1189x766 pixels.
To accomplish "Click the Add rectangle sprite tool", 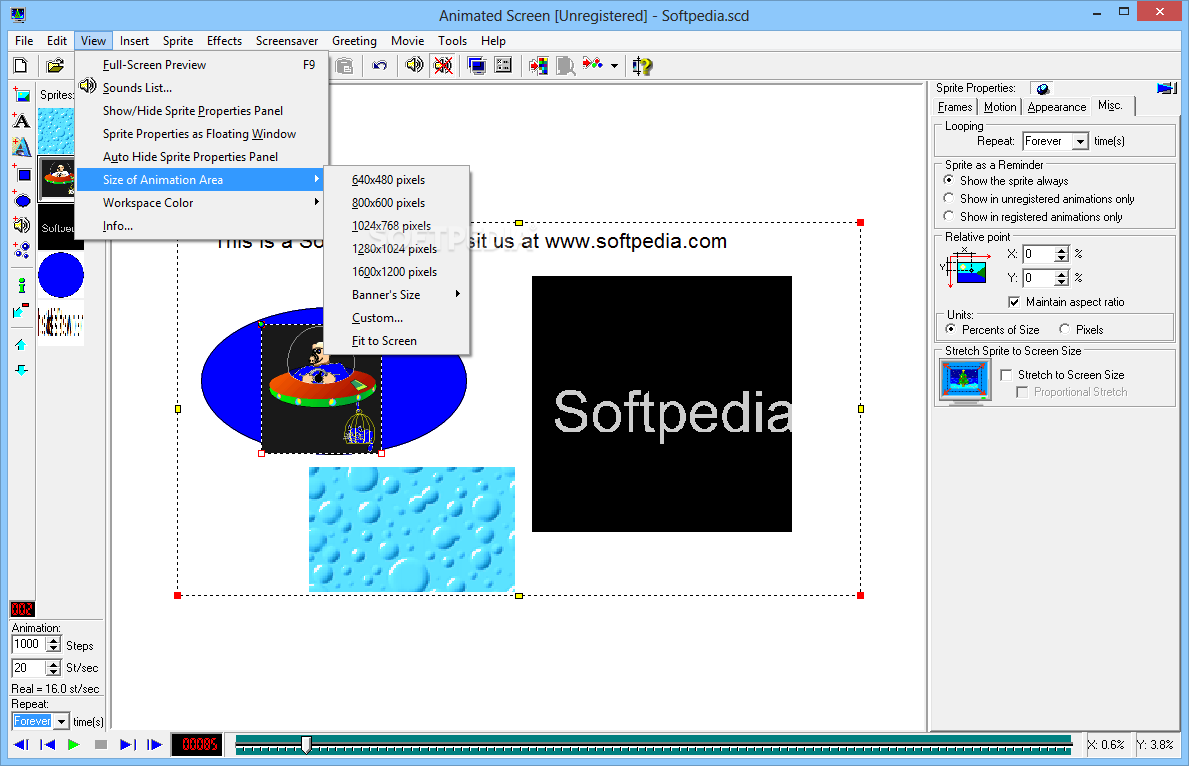I will 22,174.
